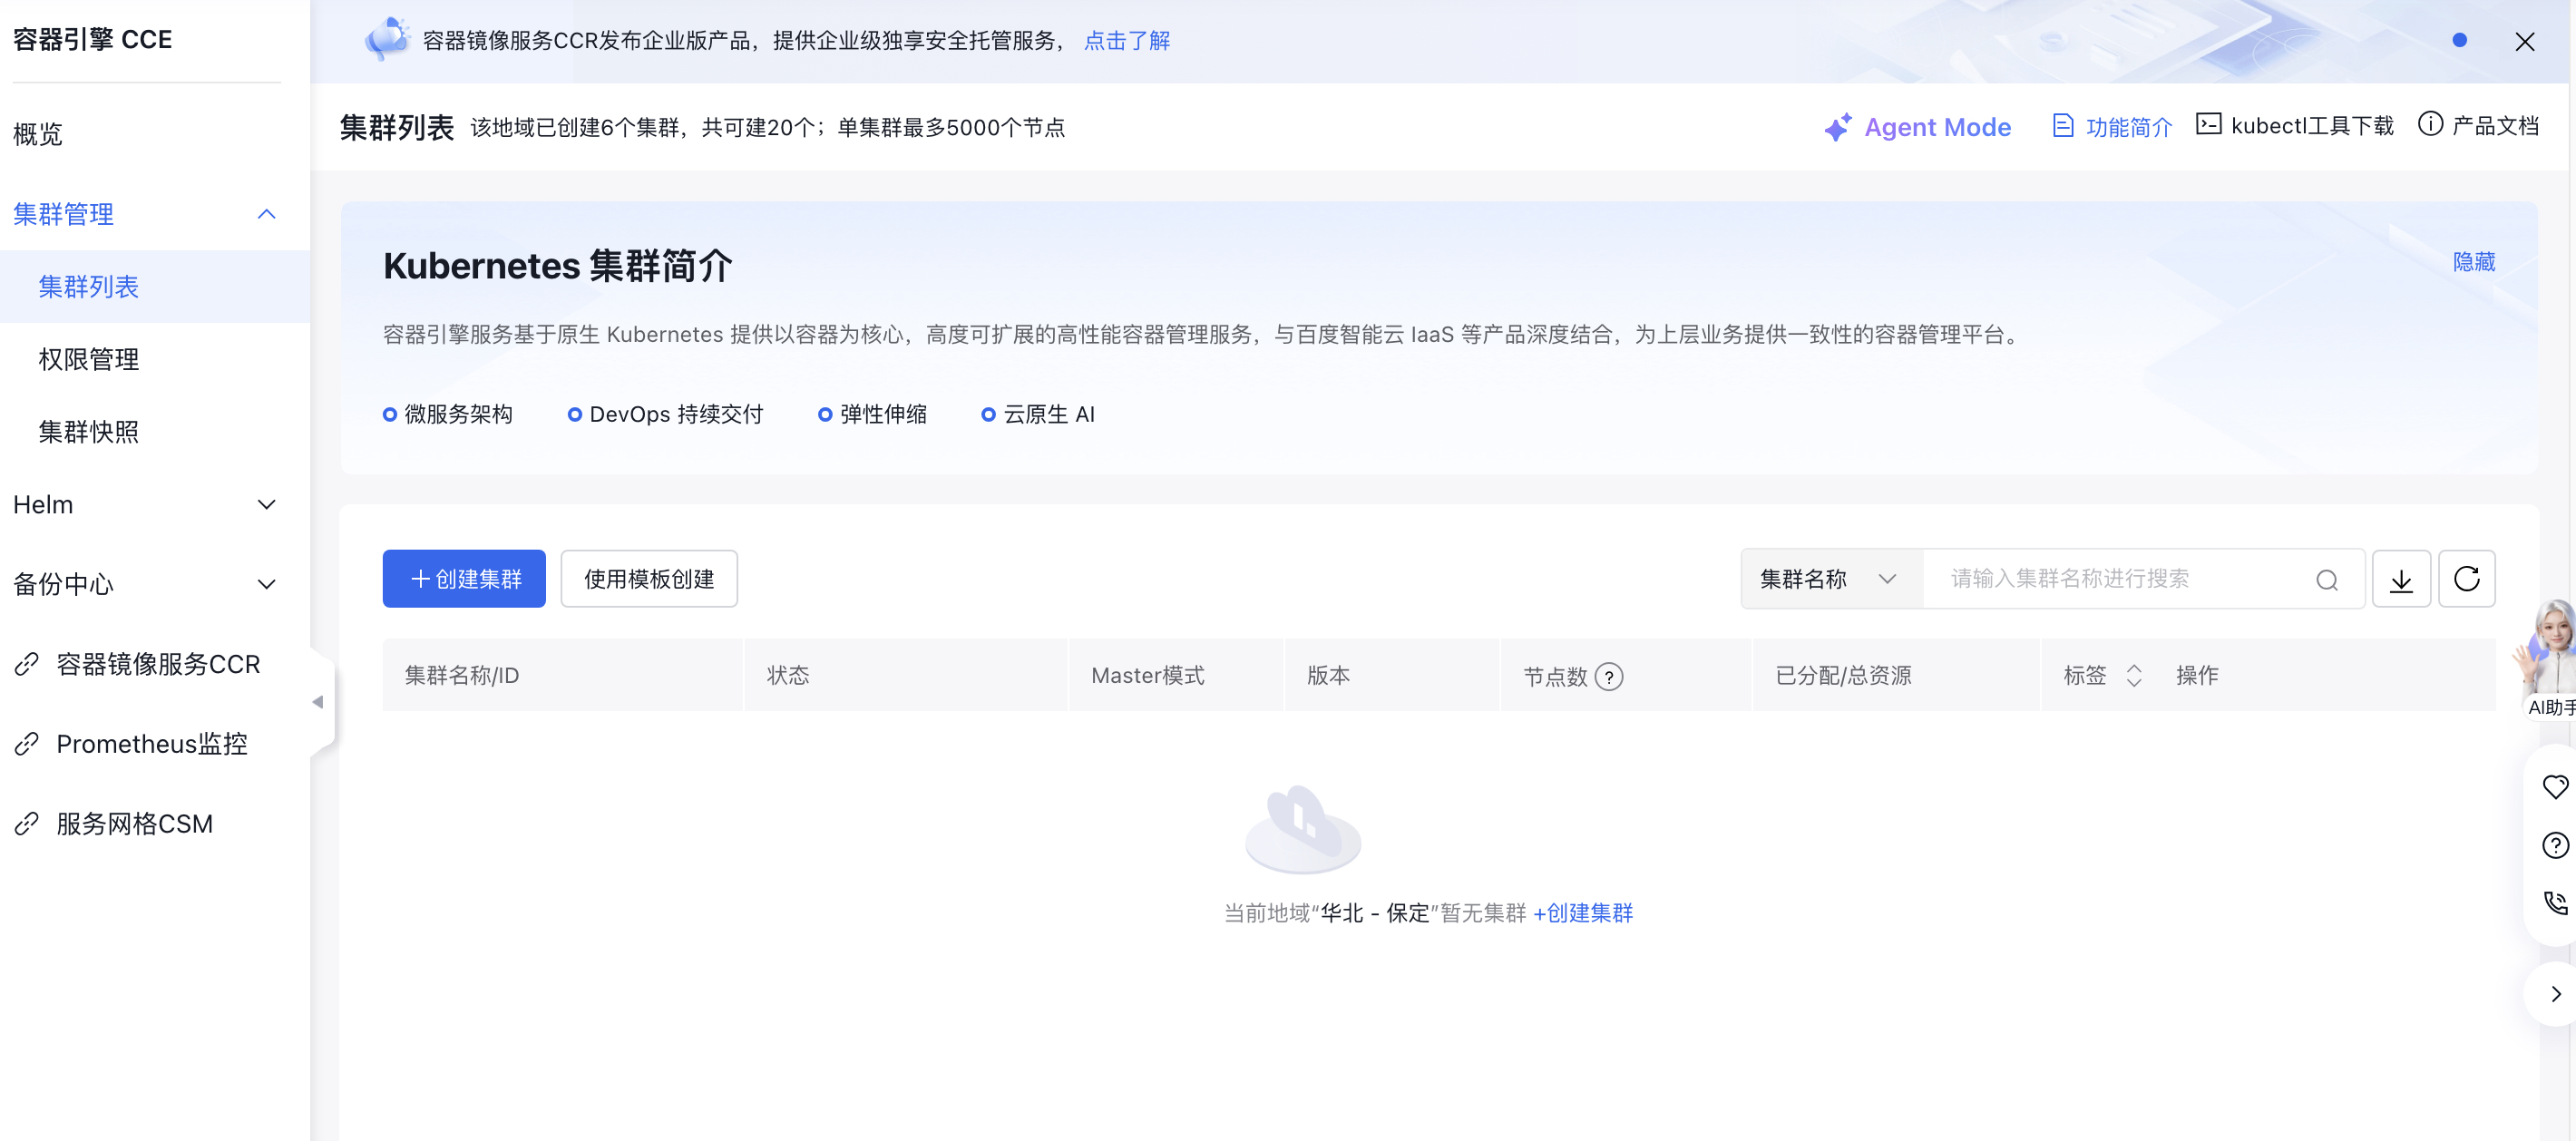Click the floating help question icon
Image resolution: width=2576 pixels, height=1141 pixels.
(2555, 845)
